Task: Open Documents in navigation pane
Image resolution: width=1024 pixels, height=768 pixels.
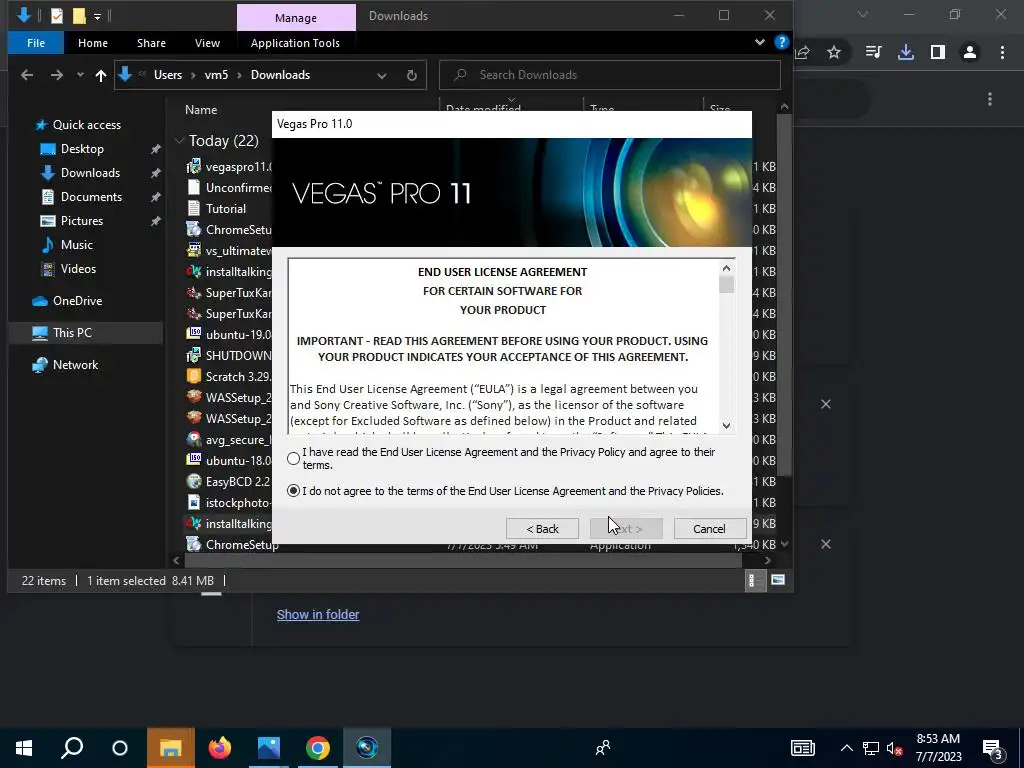Action: click(91, 197)
